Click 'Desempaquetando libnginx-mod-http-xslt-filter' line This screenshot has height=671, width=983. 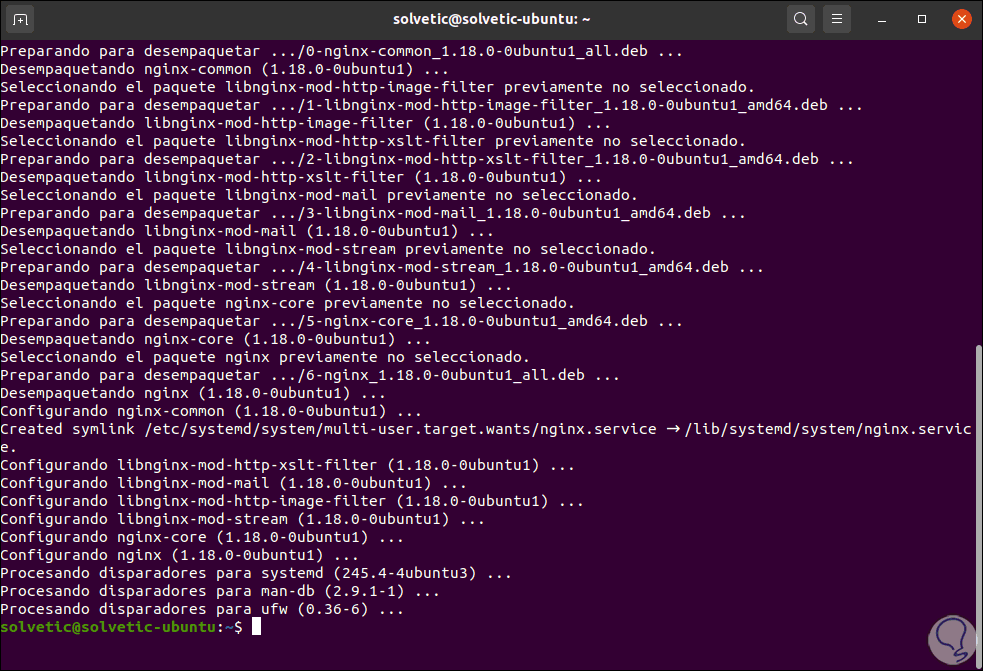click(301, 177)
